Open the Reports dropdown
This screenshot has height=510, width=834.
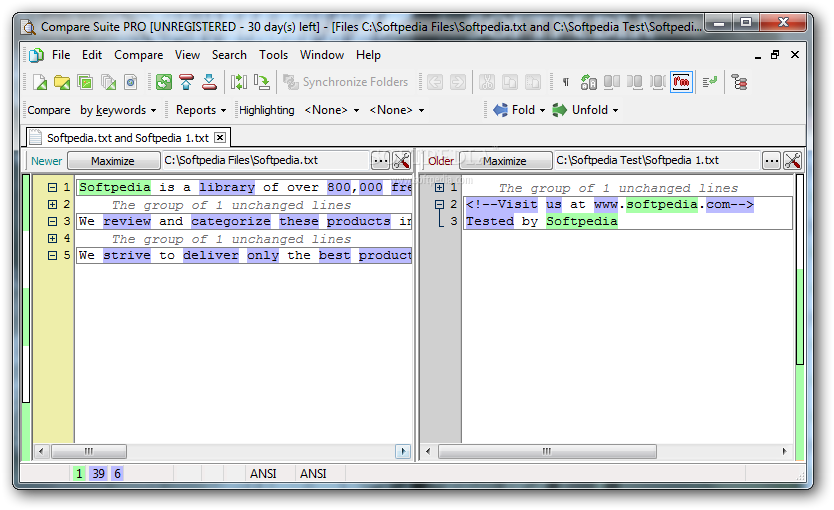point(201,110)
